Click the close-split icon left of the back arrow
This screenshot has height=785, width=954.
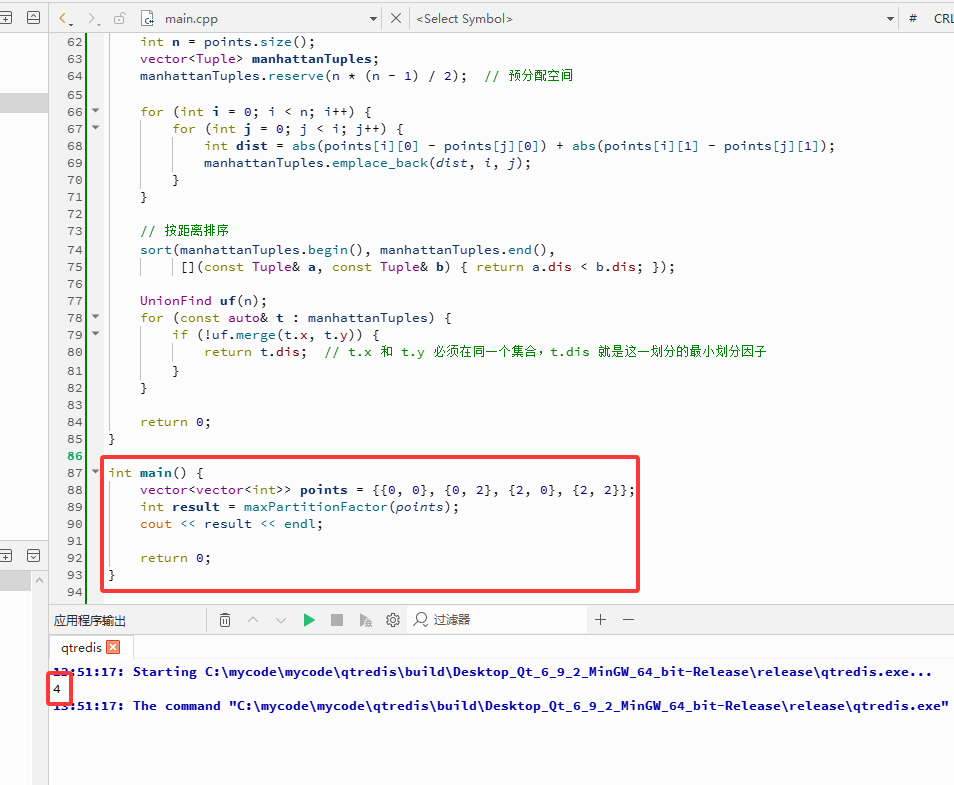pyautogui.click(x=33, y=18)
